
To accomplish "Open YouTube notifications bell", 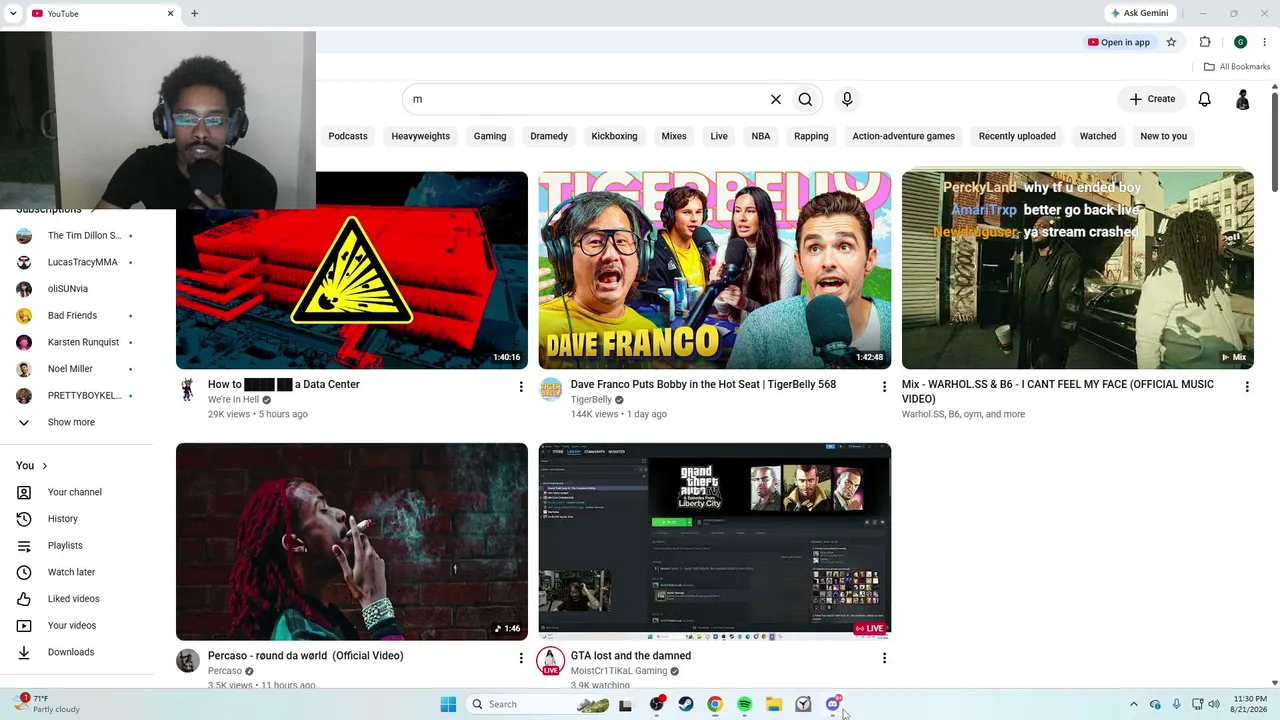I will (x=1205, y=99).
